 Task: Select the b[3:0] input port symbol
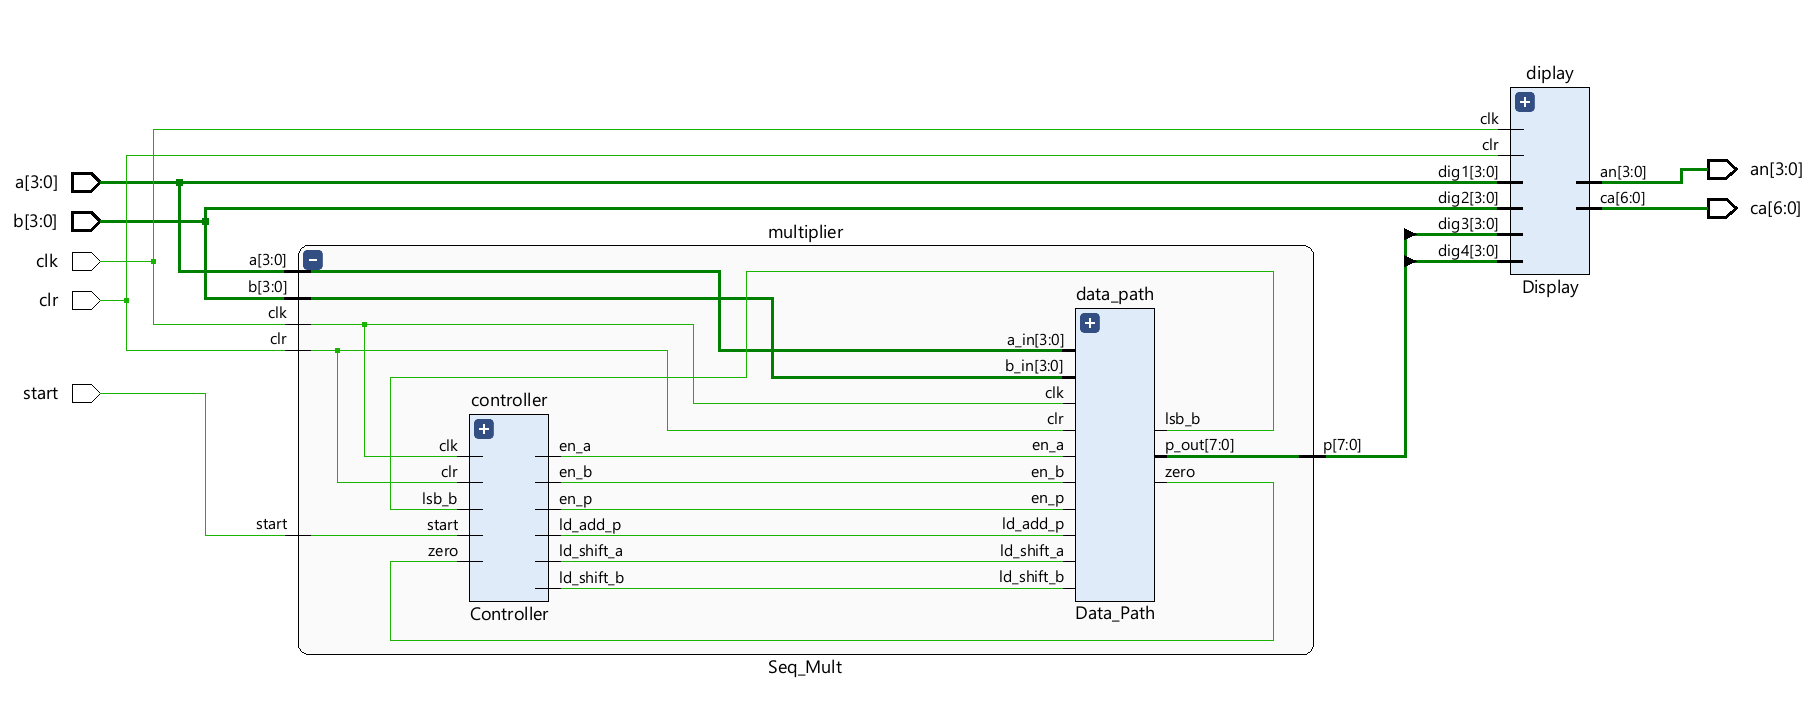tap(86, 221)
